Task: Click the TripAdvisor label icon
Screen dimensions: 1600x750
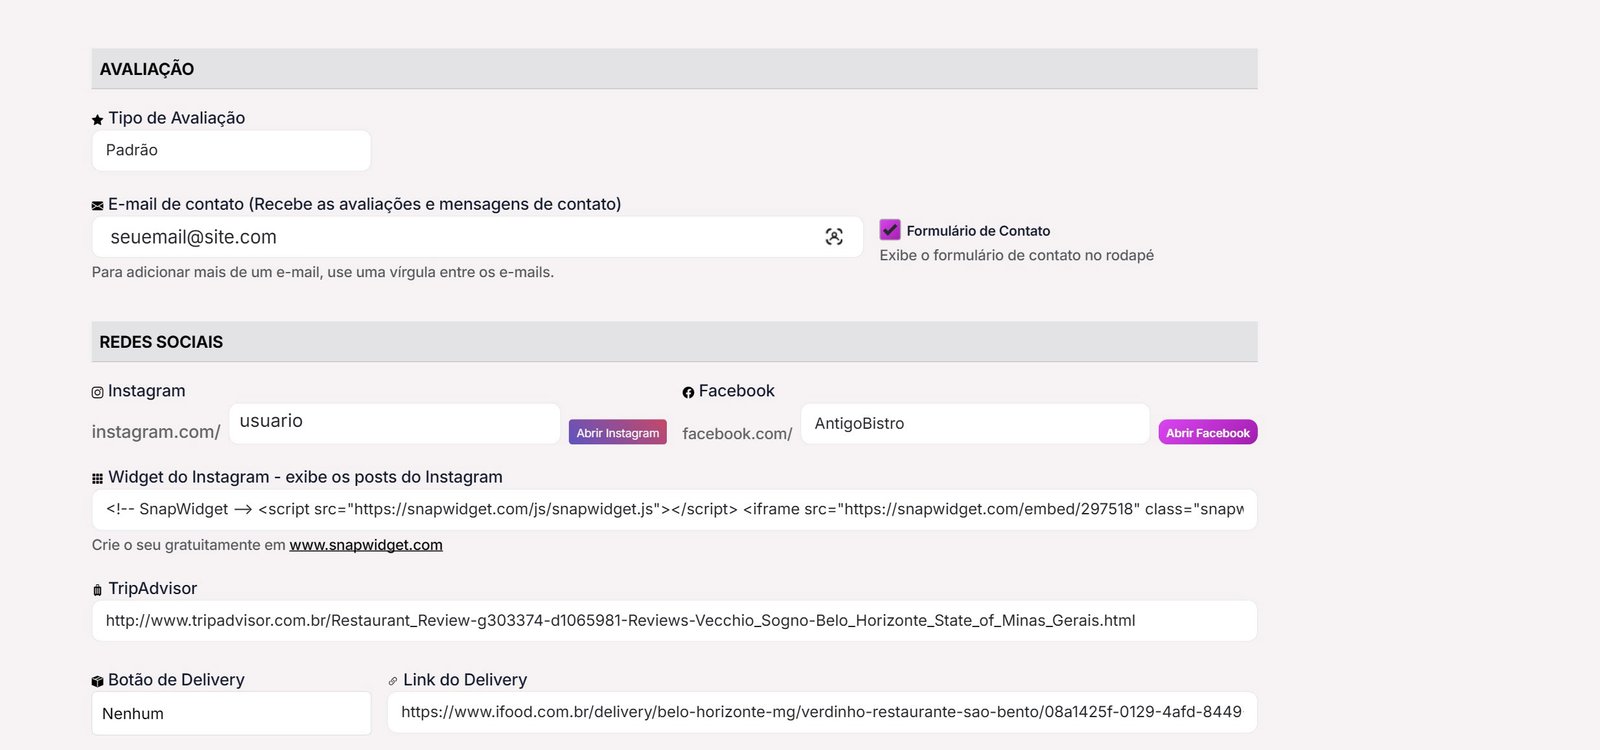Action: tap(97, 590)
